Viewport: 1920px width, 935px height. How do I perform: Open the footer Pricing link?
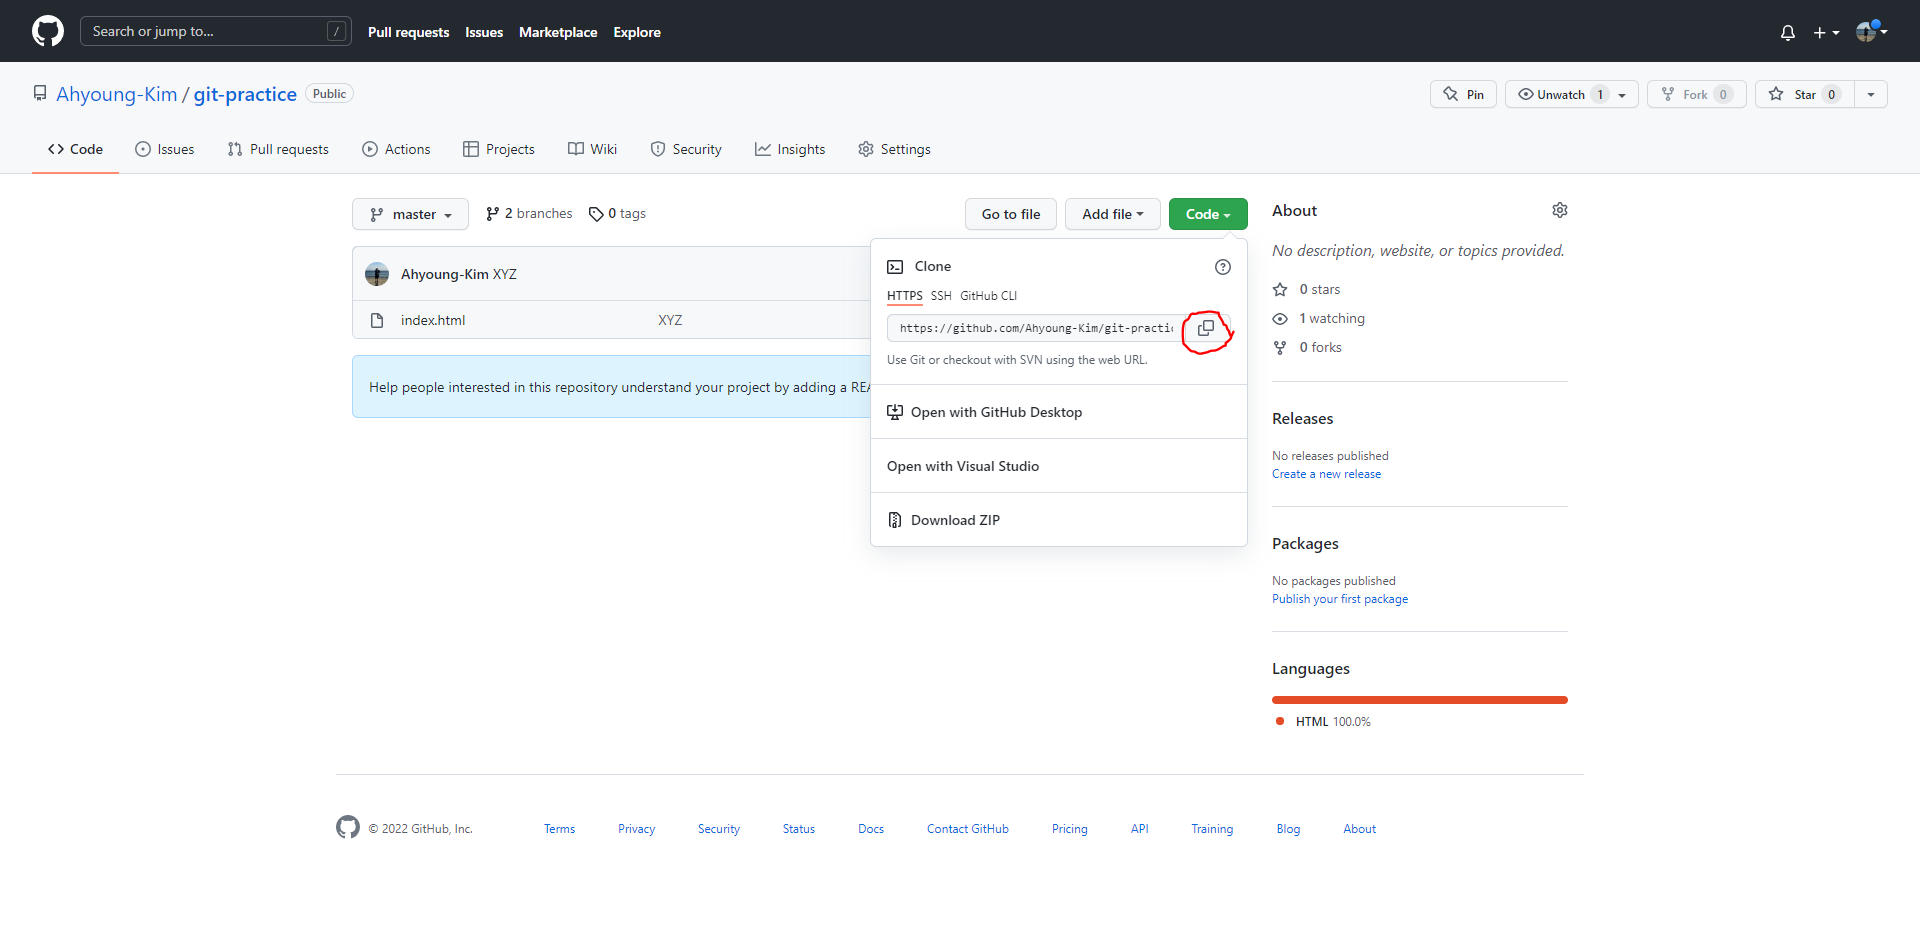[x=1070, y=829]
